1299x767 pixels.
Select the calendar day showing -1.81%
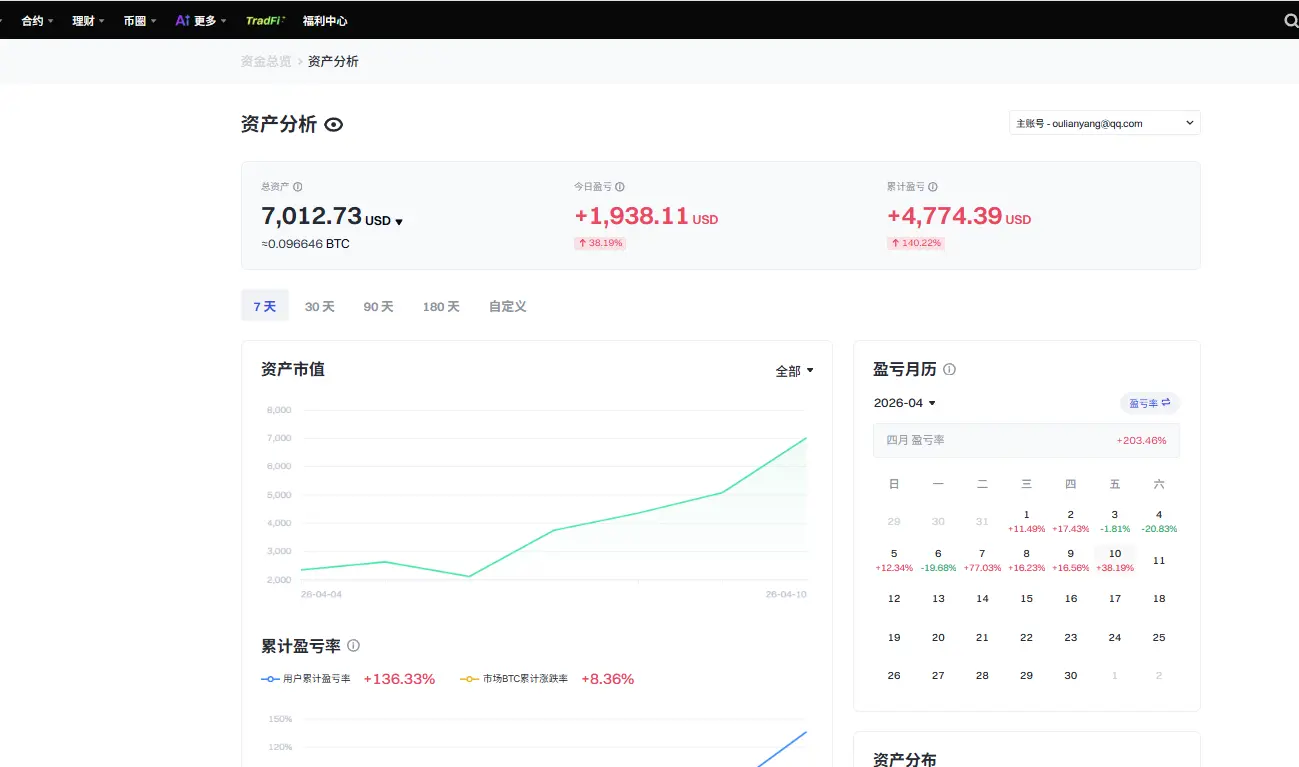[1115, 521]
